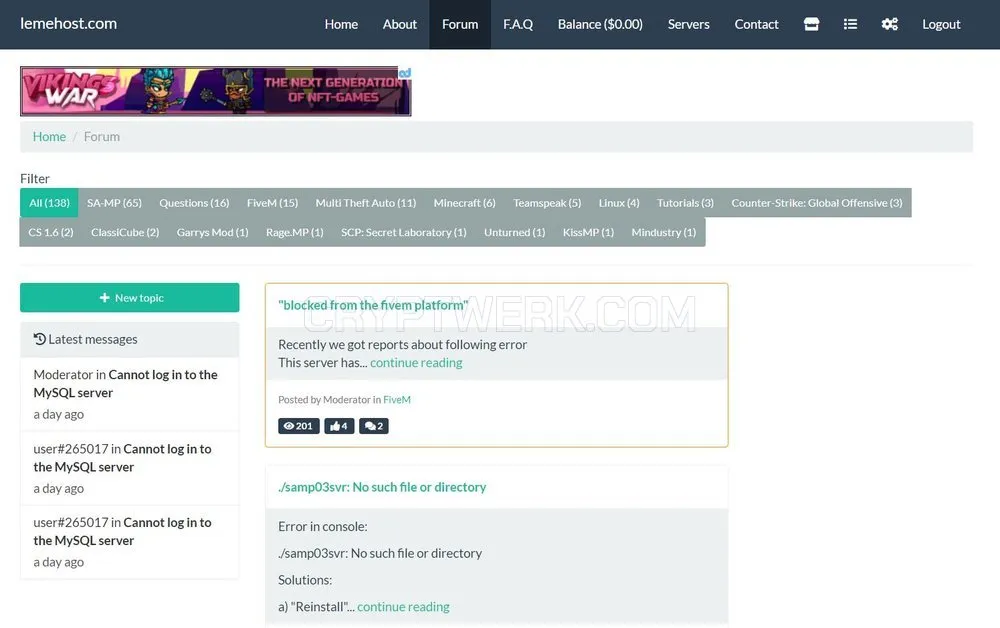1000x628 pixels.
Task: Filter by Counter-Strike: Global Offensive (3)
Action: (817, 203)
